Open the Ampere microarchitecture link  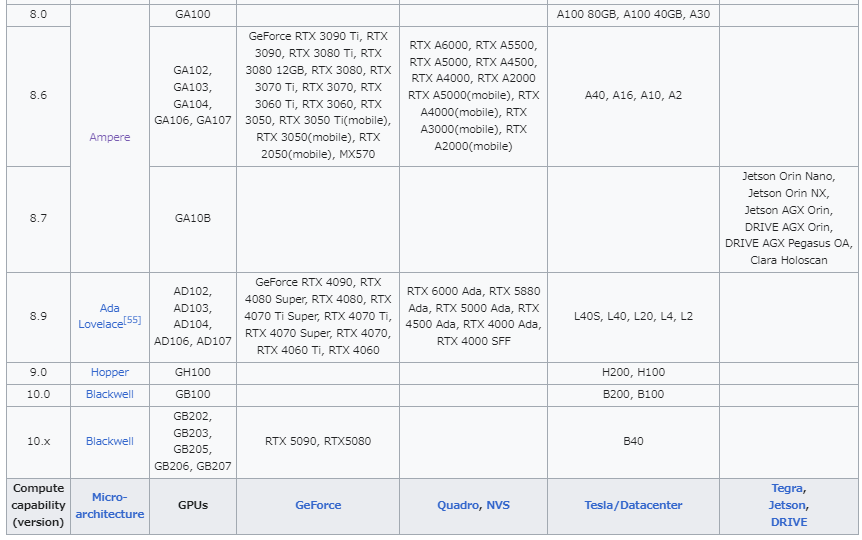[x=109, y=137]
